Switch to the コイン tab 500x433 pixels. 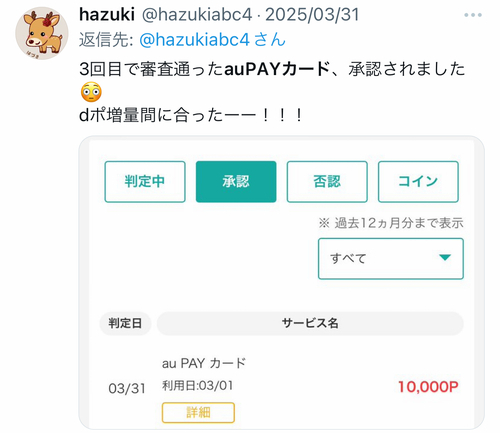[x=418, y=182]
